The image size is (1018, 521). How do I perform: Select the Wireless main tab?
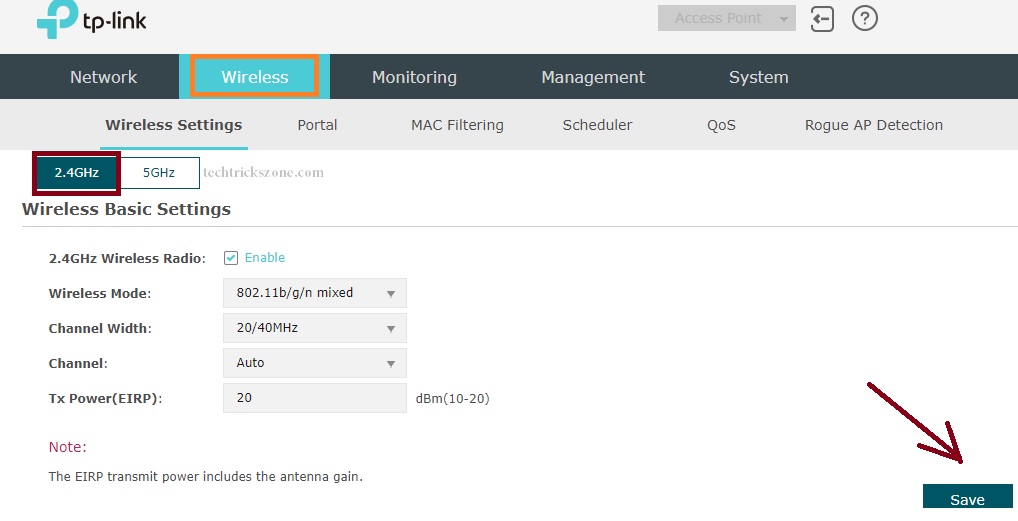pos(254,77)
